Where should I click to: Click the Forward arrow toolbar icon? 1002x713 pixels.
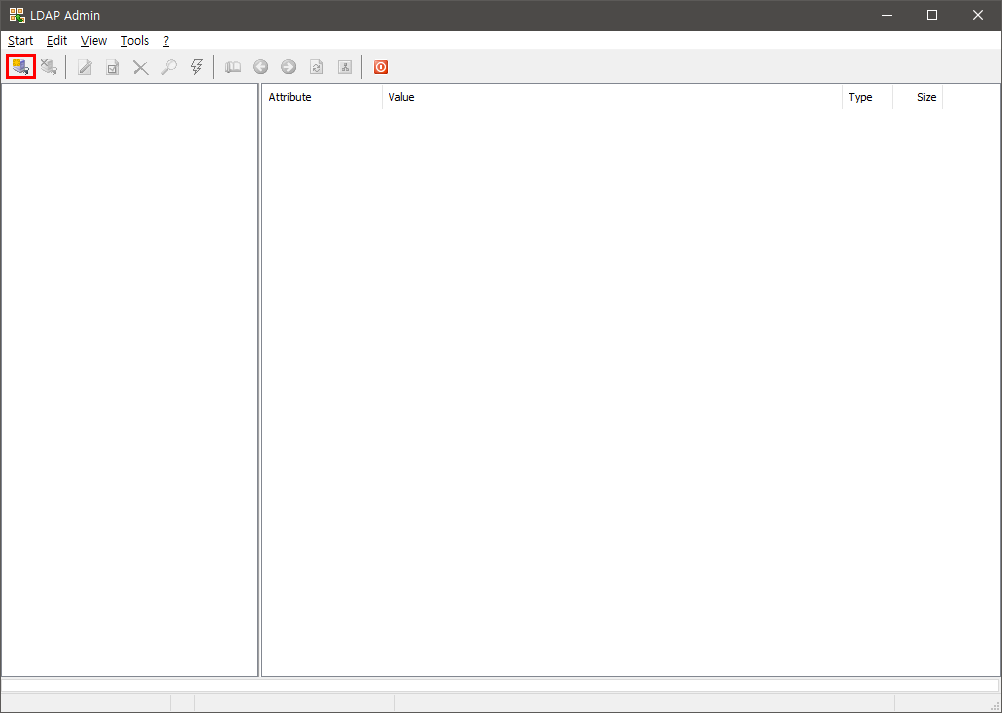coord(289,67)
